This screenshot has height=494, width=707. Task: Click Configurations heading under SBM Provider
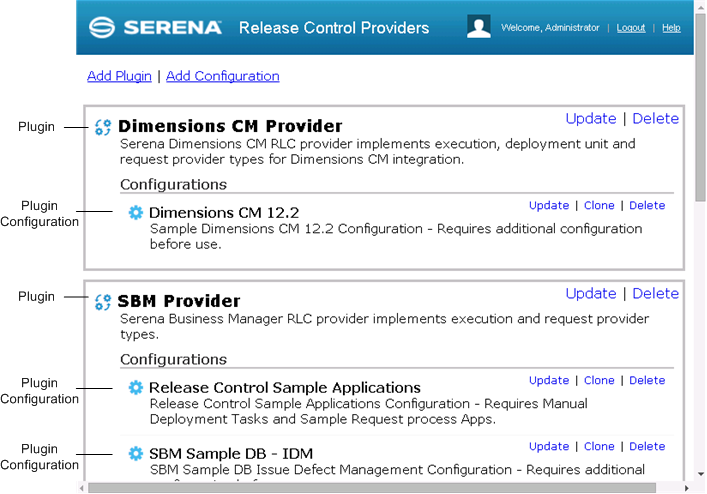173,359
